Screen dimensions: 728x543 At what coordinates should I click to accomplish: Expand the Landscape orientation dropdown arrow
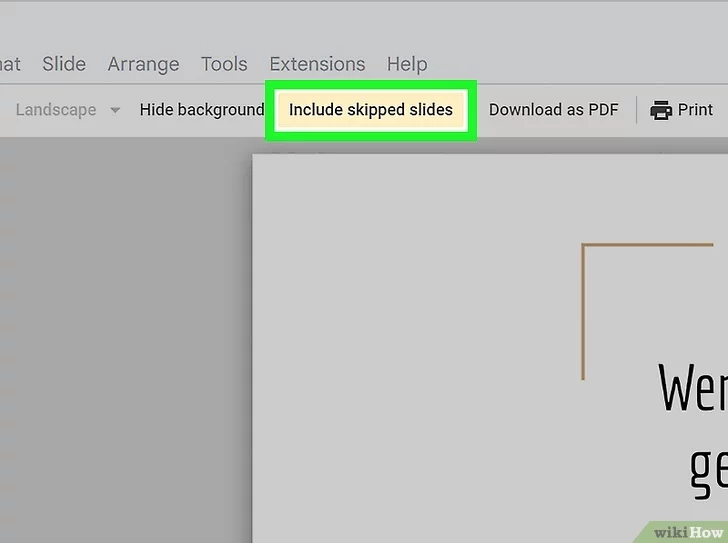[115, 110]
